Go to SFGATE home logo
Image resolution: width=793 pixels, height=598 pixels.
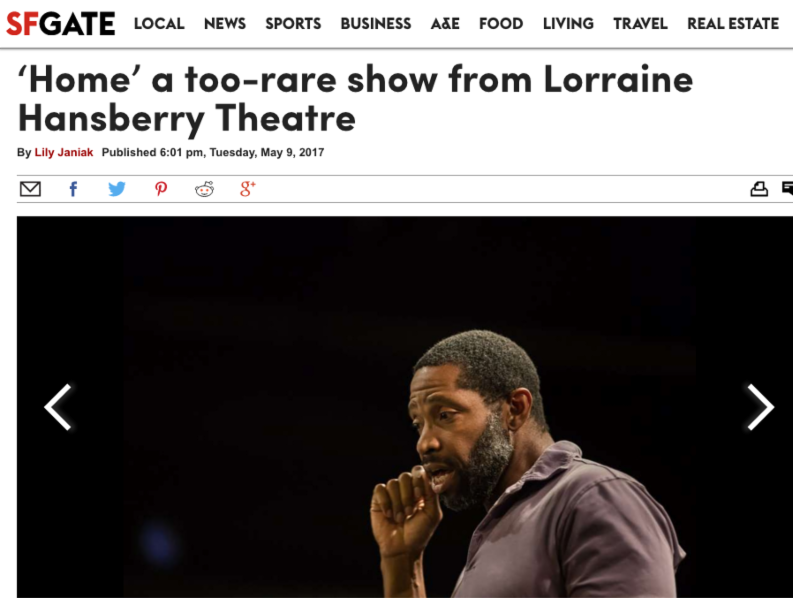pyautogui.click(x=61, y=24)
